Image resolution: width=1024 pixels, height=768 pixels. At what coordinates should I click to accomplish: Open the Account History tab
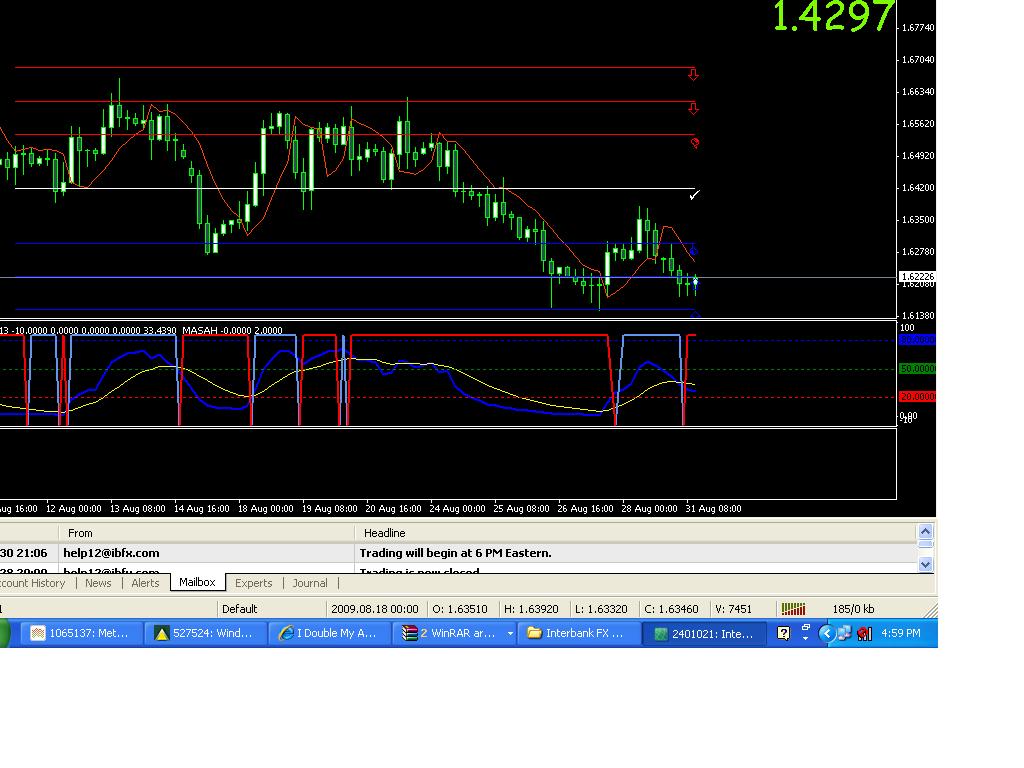click(x=33, y=583)
